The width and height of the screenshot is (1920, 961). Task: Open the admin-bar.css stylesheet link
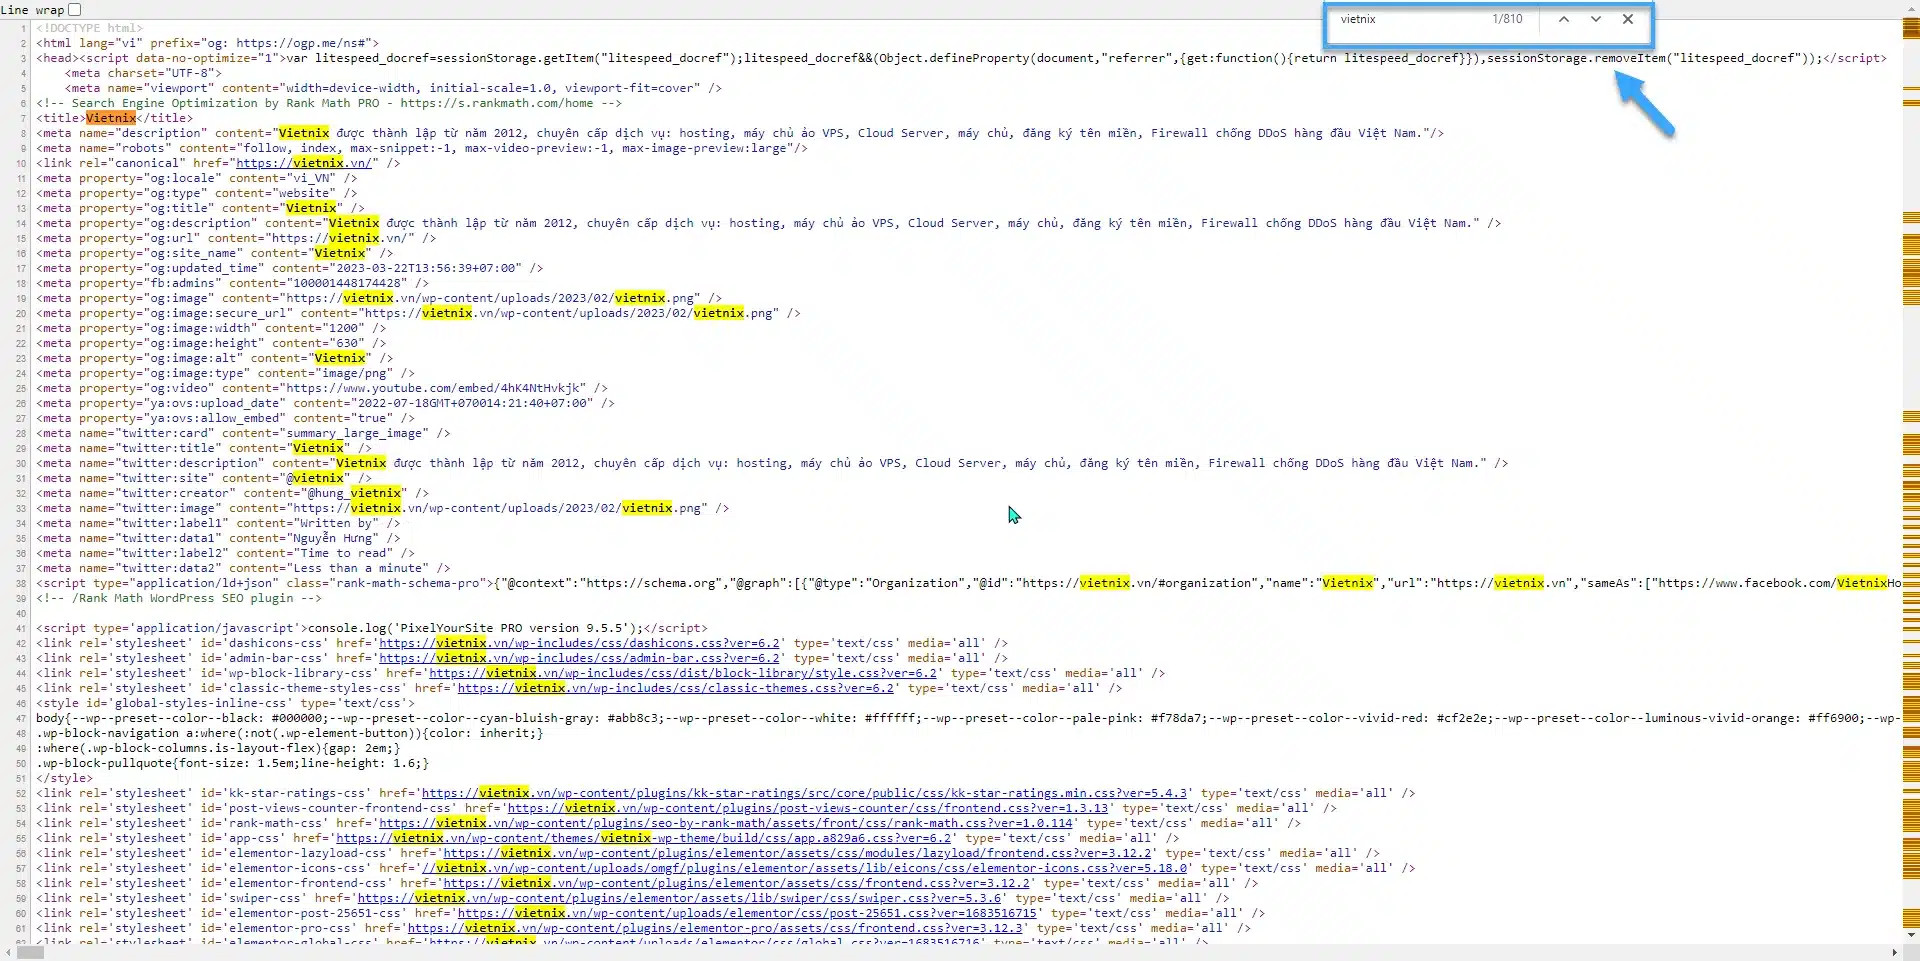coord(578,658)
